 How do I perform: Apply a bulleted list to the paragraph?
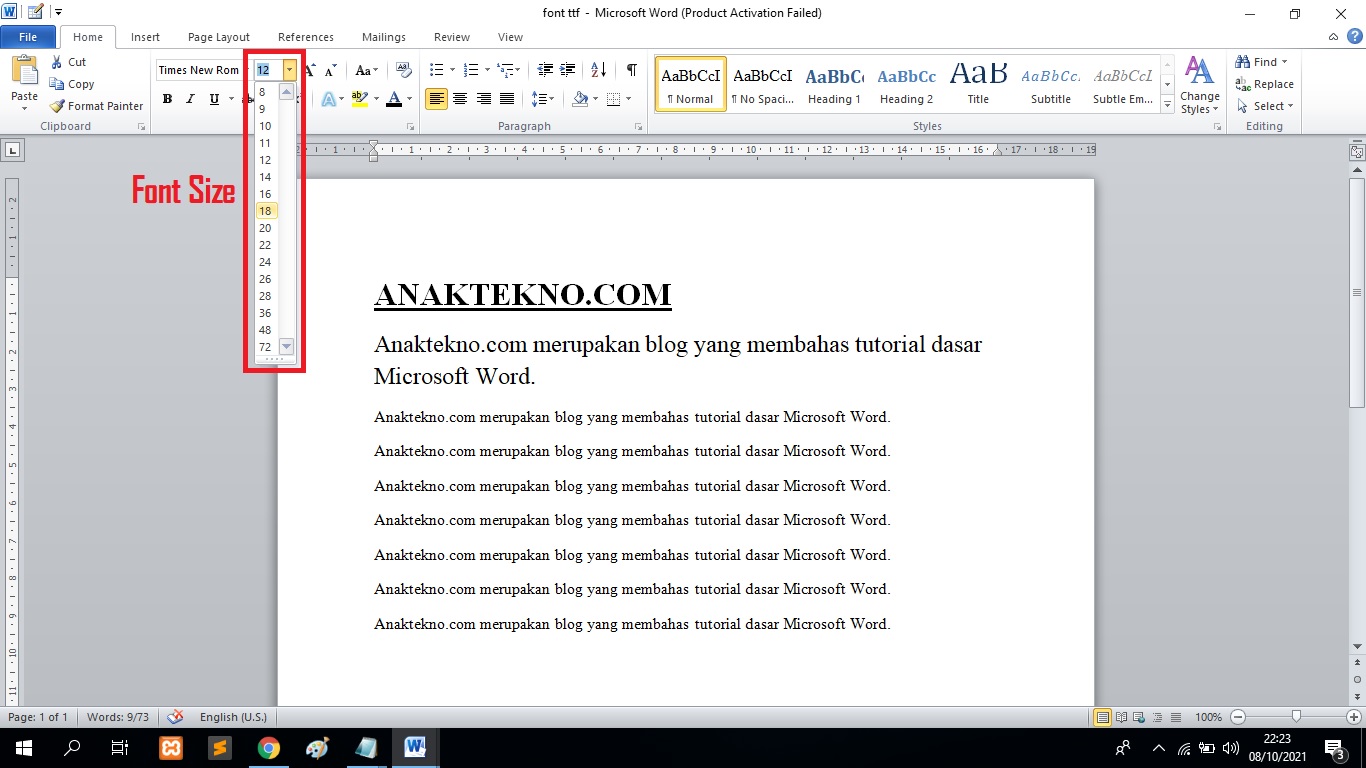(x=436, y=70)
